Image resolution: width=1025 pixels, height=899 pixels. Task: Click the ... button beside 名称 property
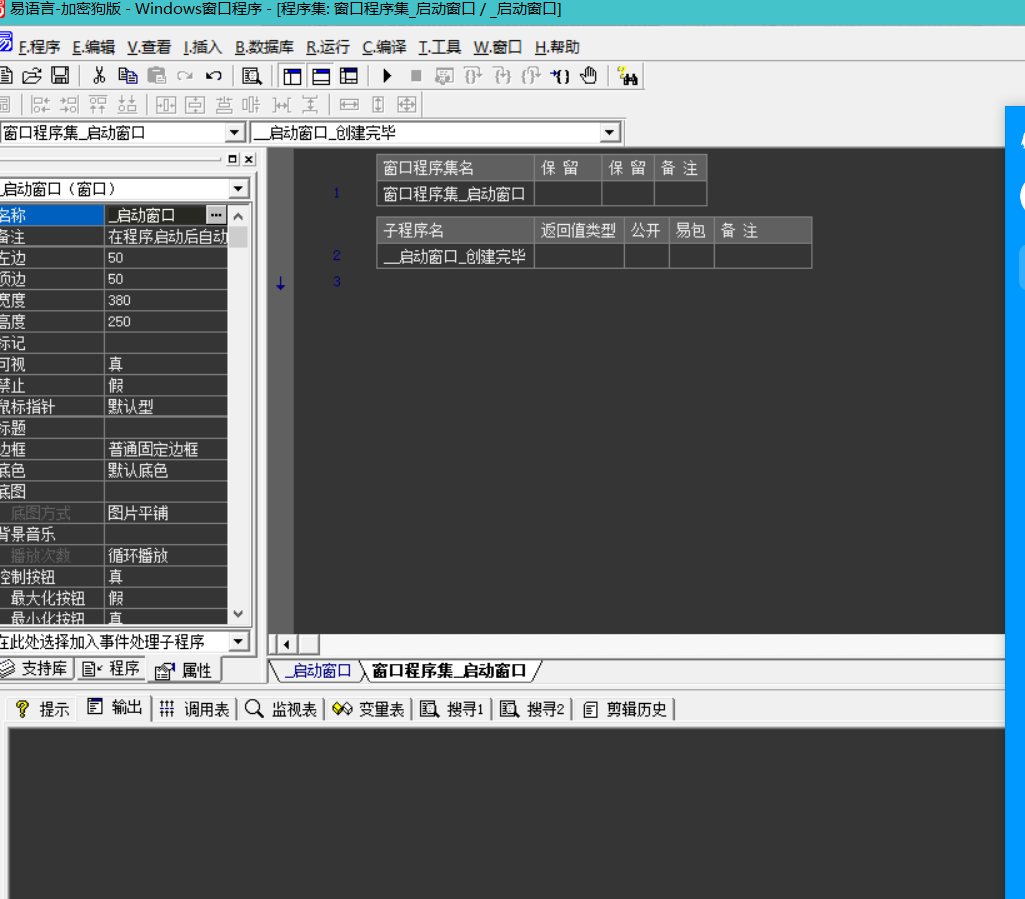215,214
